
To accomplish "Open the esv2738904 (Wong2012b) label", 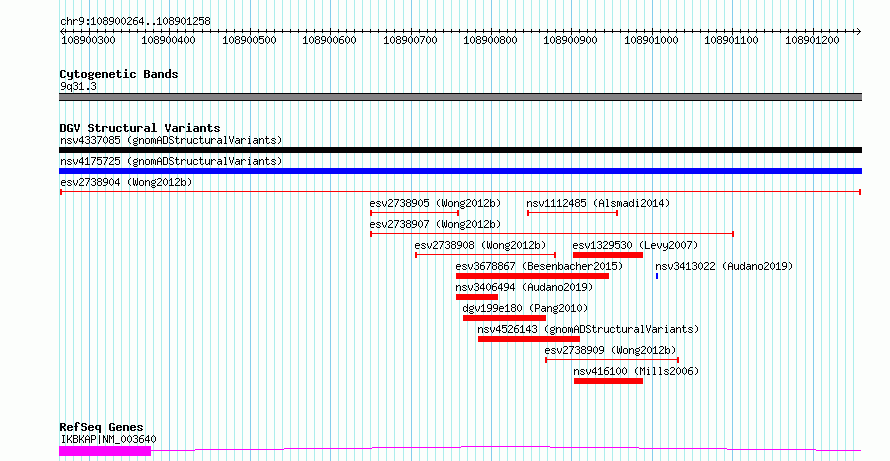I will (x=126, y=182).
